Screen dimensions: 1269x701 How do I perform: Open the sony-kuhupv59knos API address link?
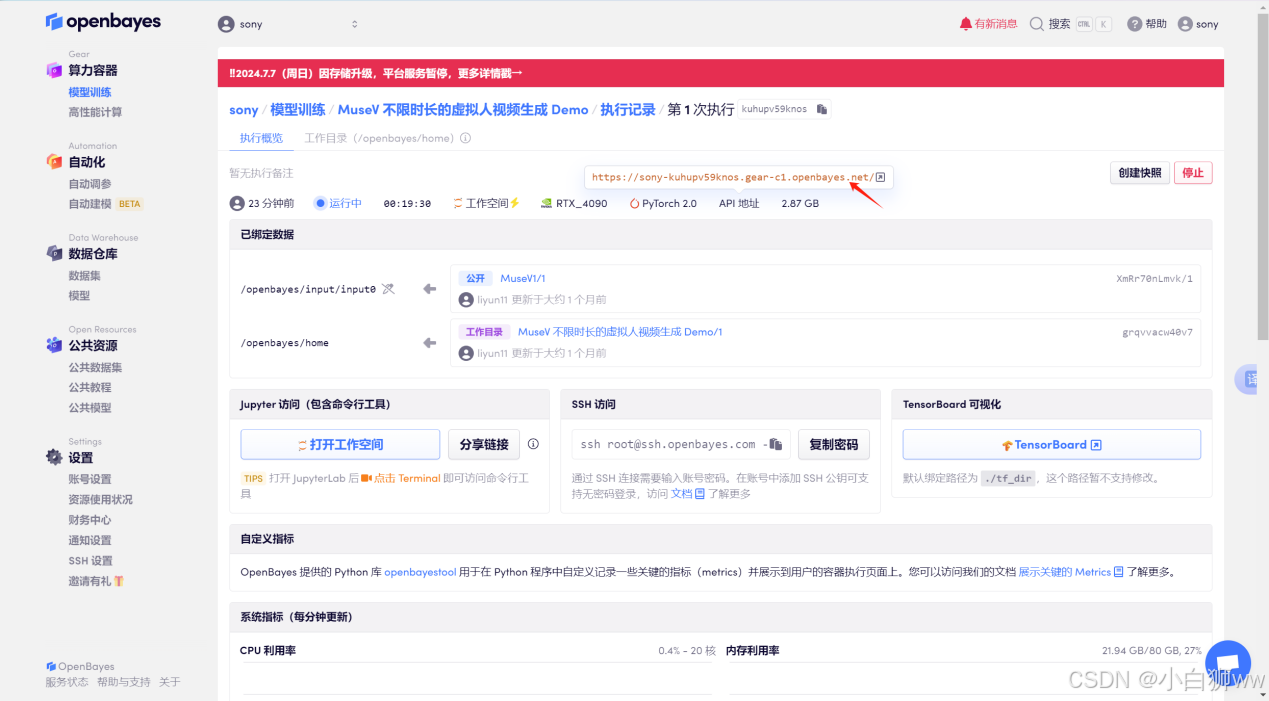738,177
